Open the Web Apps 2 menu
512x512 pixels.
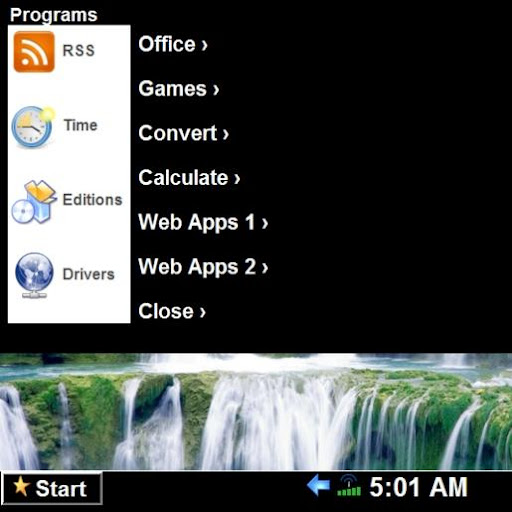point(203,267)
